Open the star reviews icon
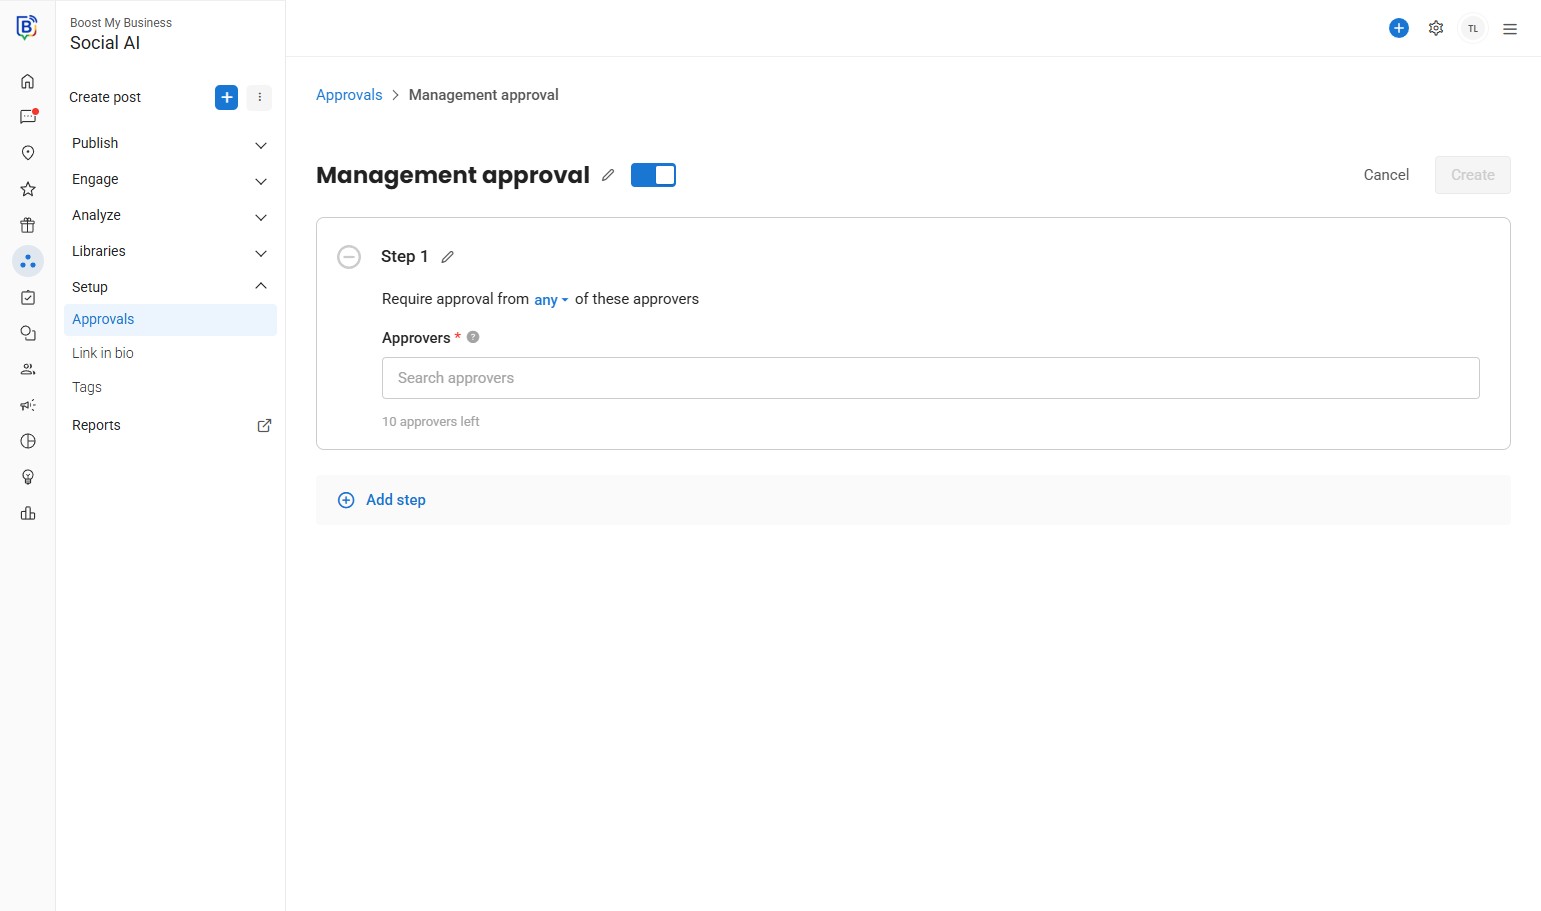This screenshot has height=911, width=1541. (x=28, y=189)
